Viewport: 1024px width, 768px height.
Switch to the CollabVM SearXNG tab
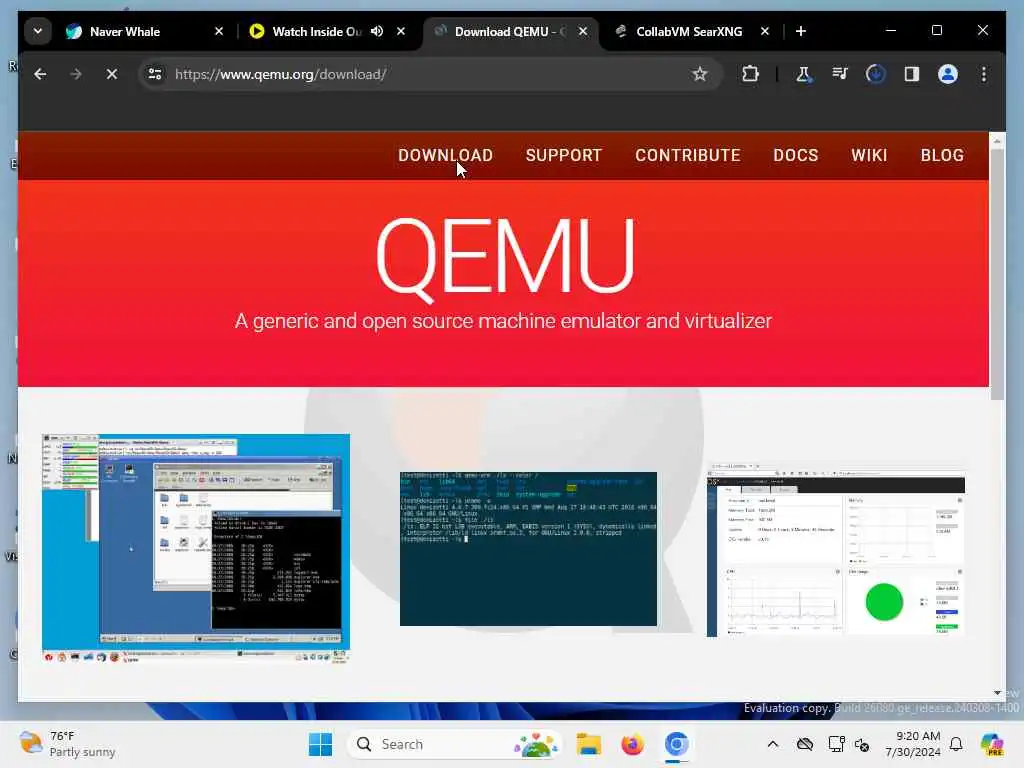coord(688,31)
